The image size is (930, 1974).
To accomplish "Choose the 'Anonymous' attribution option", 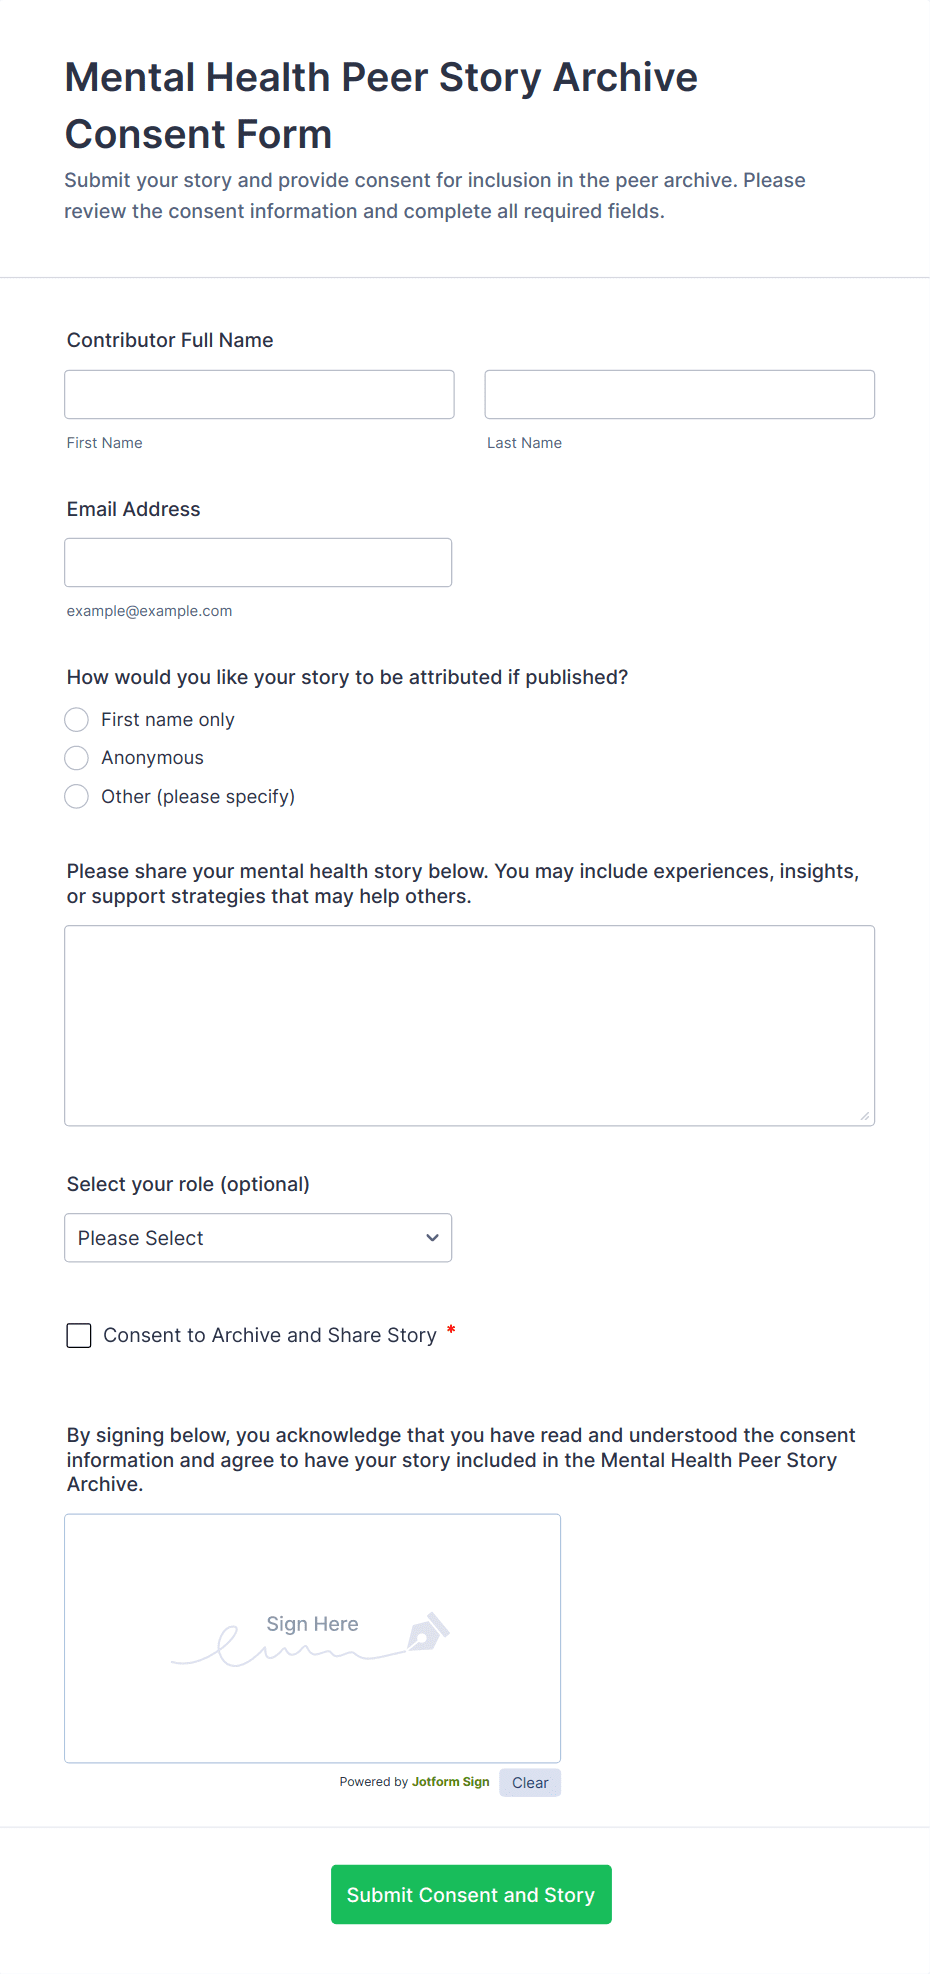I will 77,758.
